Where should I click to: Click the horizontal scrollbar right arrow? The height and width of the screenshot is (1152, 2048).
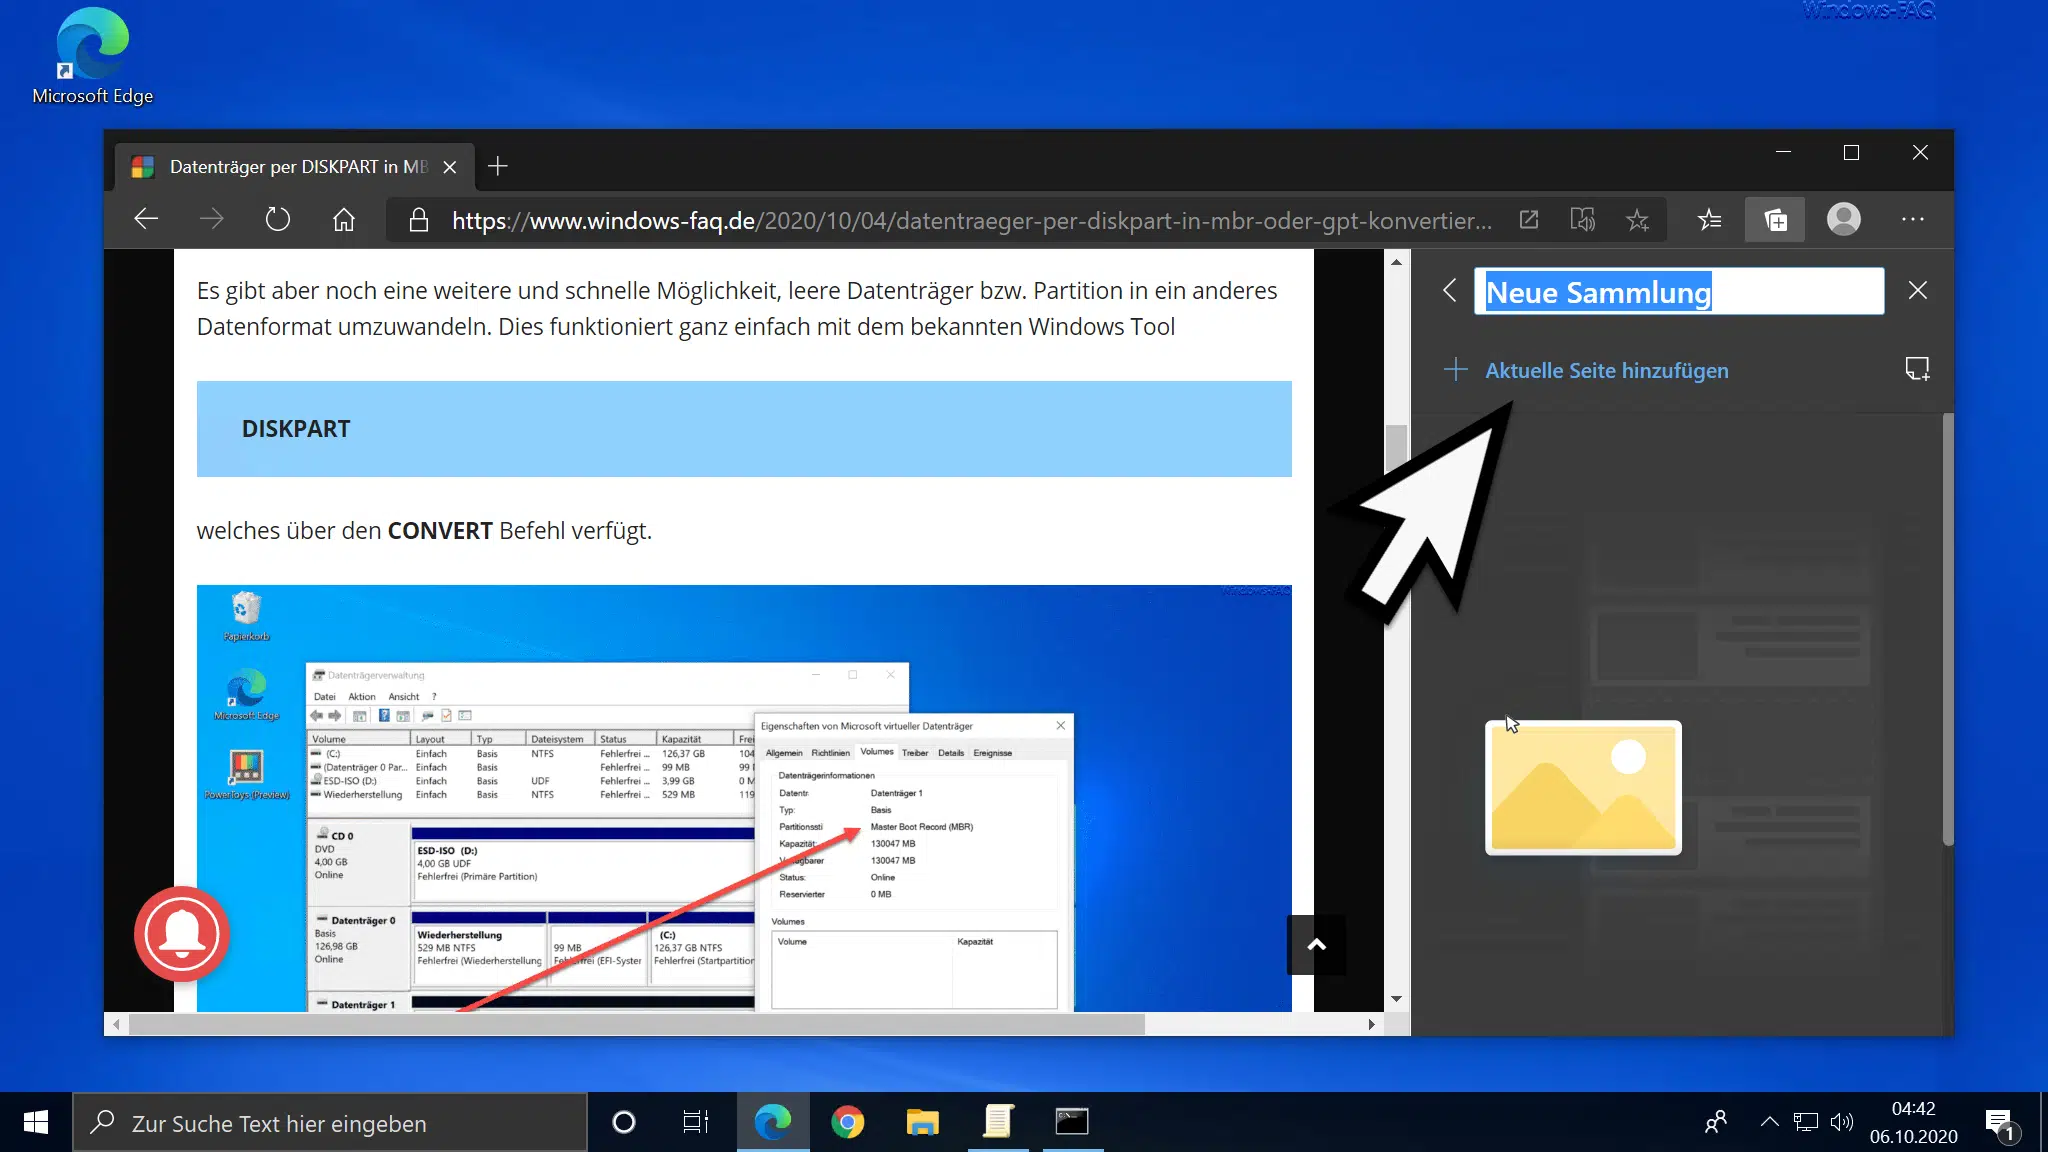(1371, 1024)
